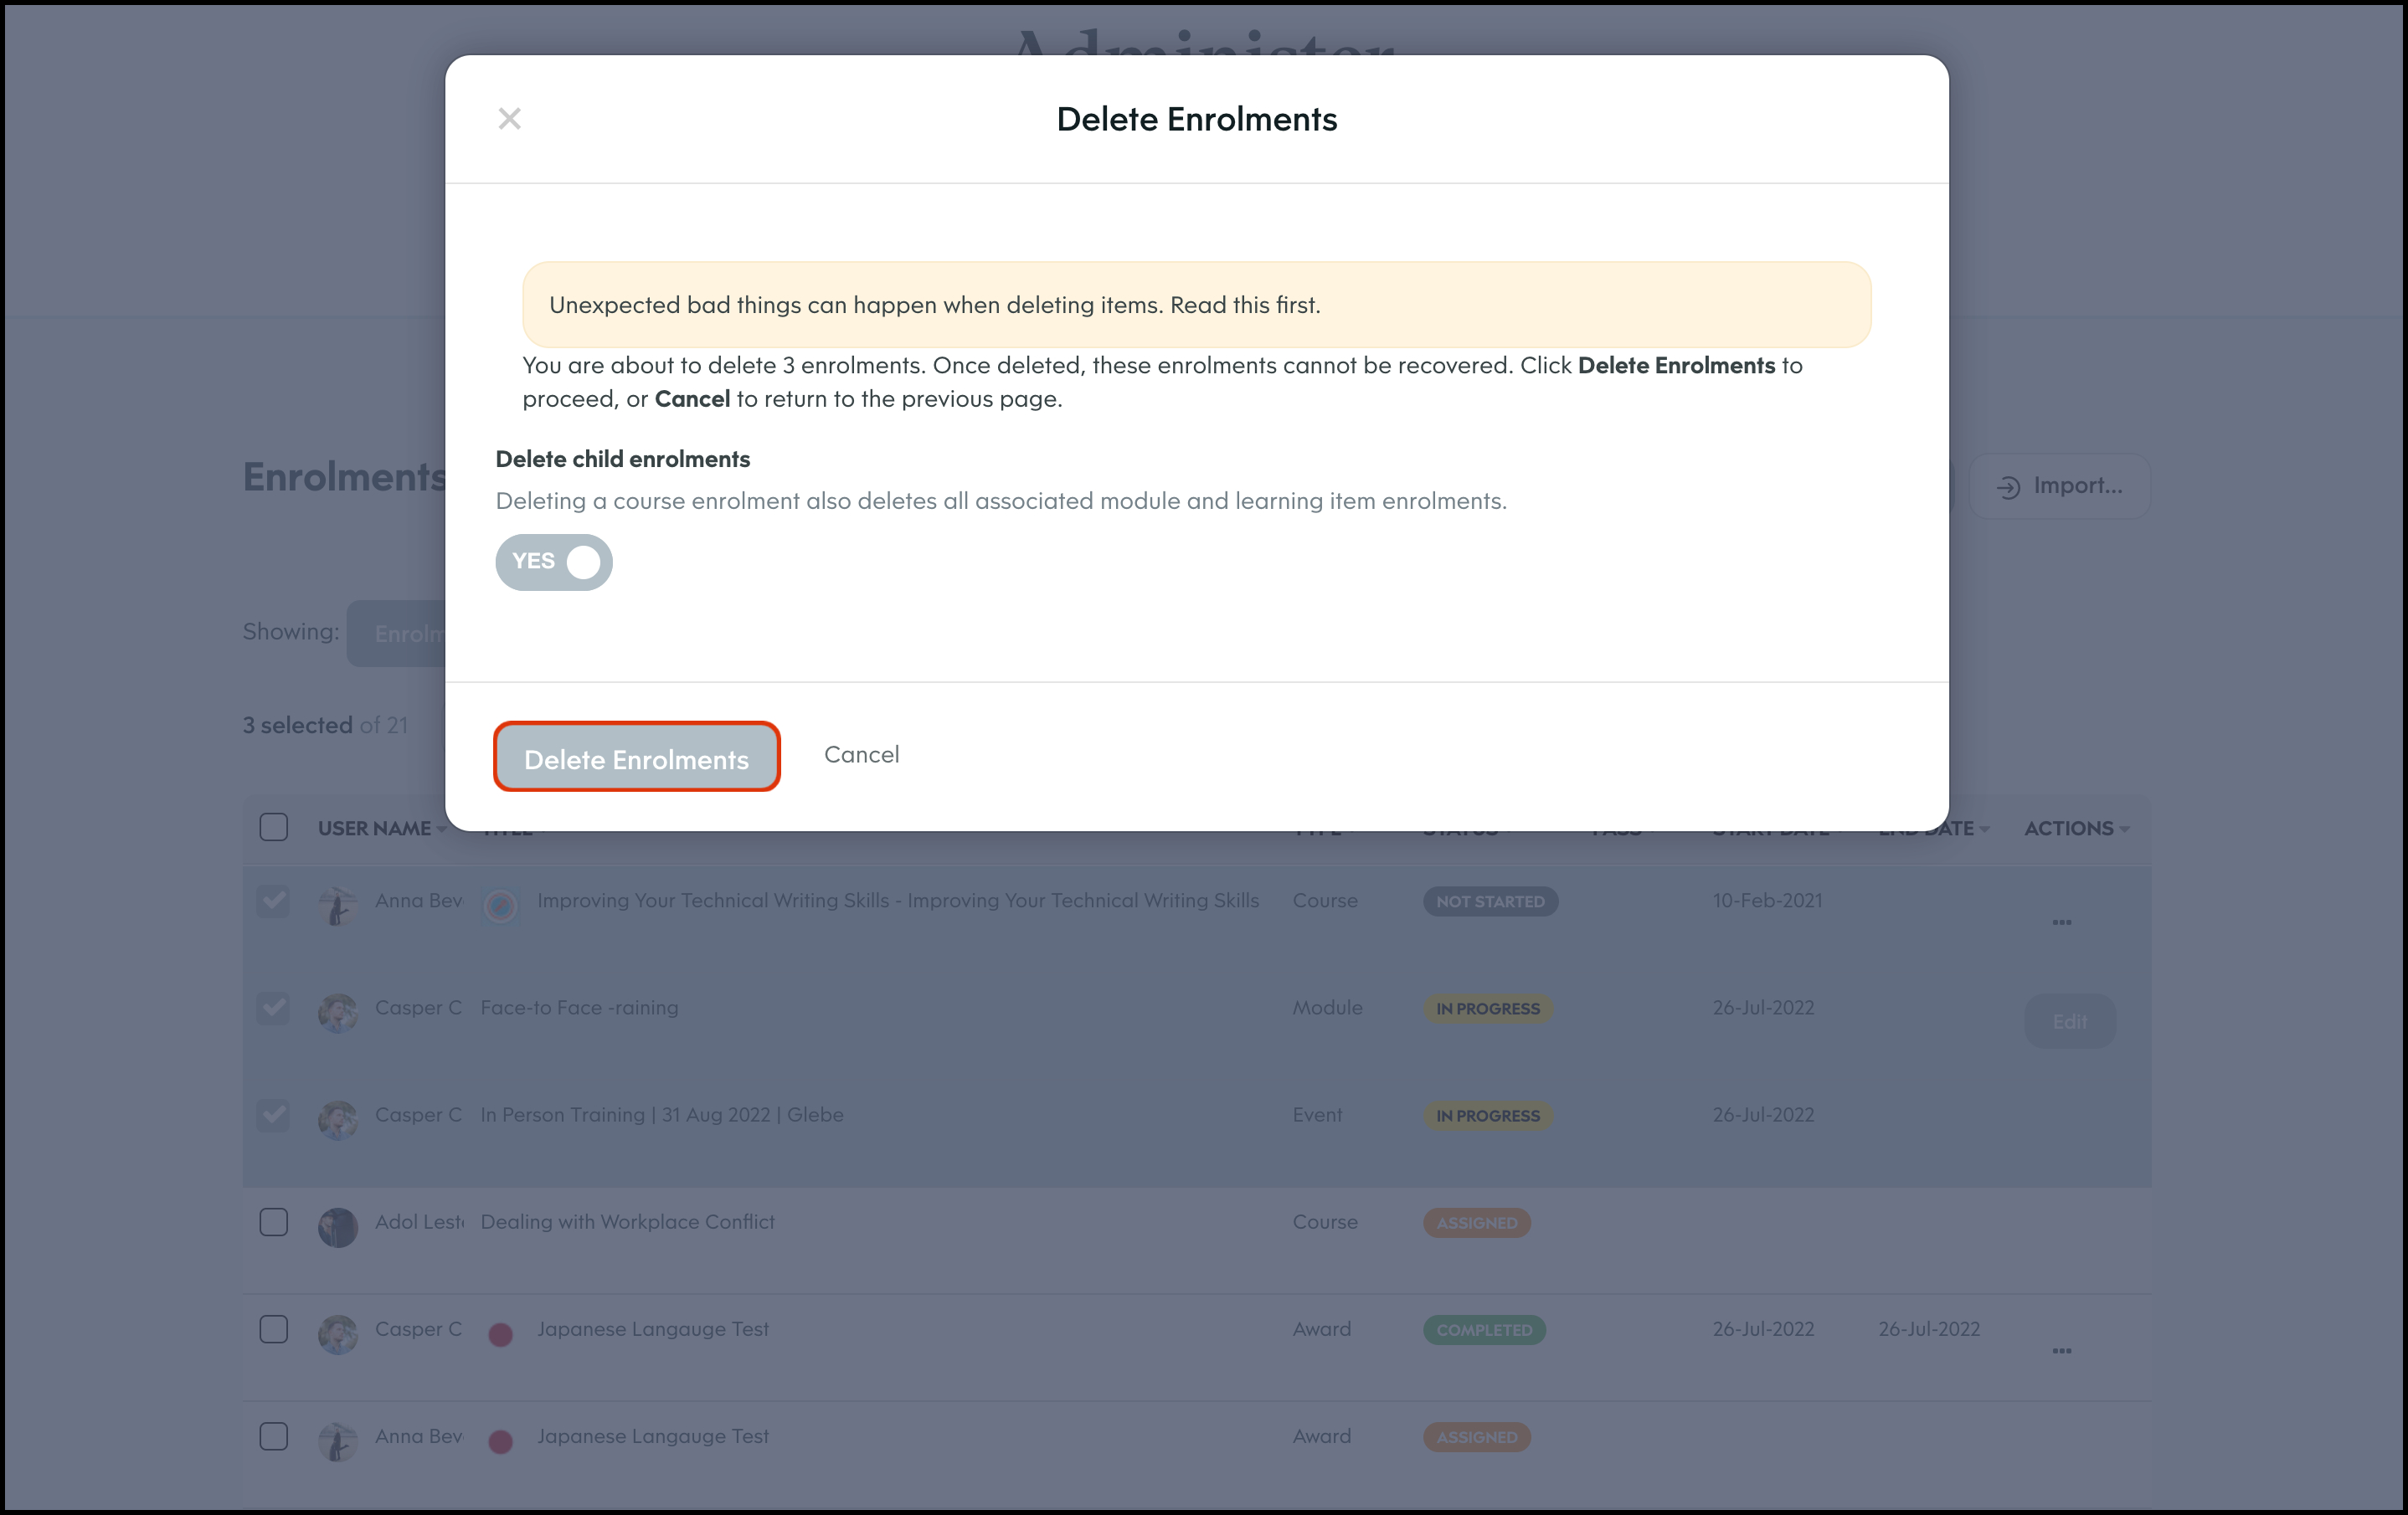Click the yellow warning banner about deleting items

pos(1196,305)
